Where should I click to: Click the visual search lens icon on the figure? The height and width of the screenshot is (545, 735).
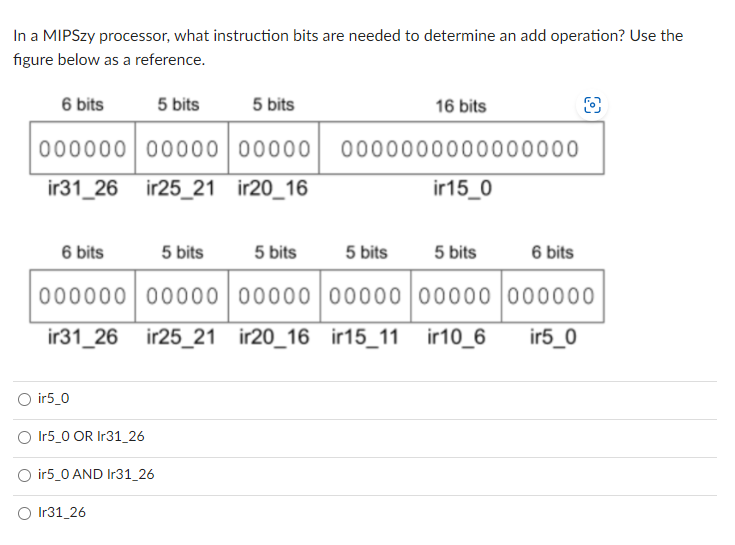592,105
